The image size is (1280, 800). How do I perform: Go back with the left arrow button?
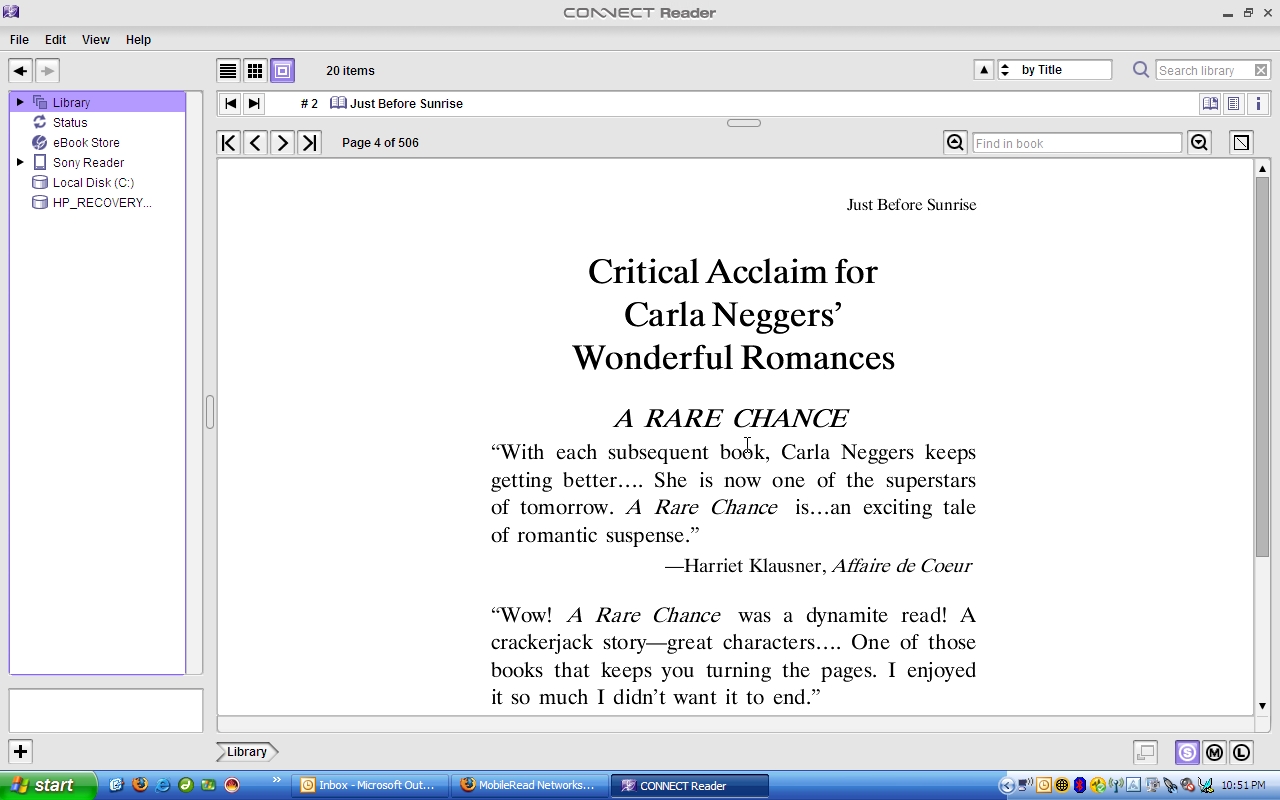20,71
